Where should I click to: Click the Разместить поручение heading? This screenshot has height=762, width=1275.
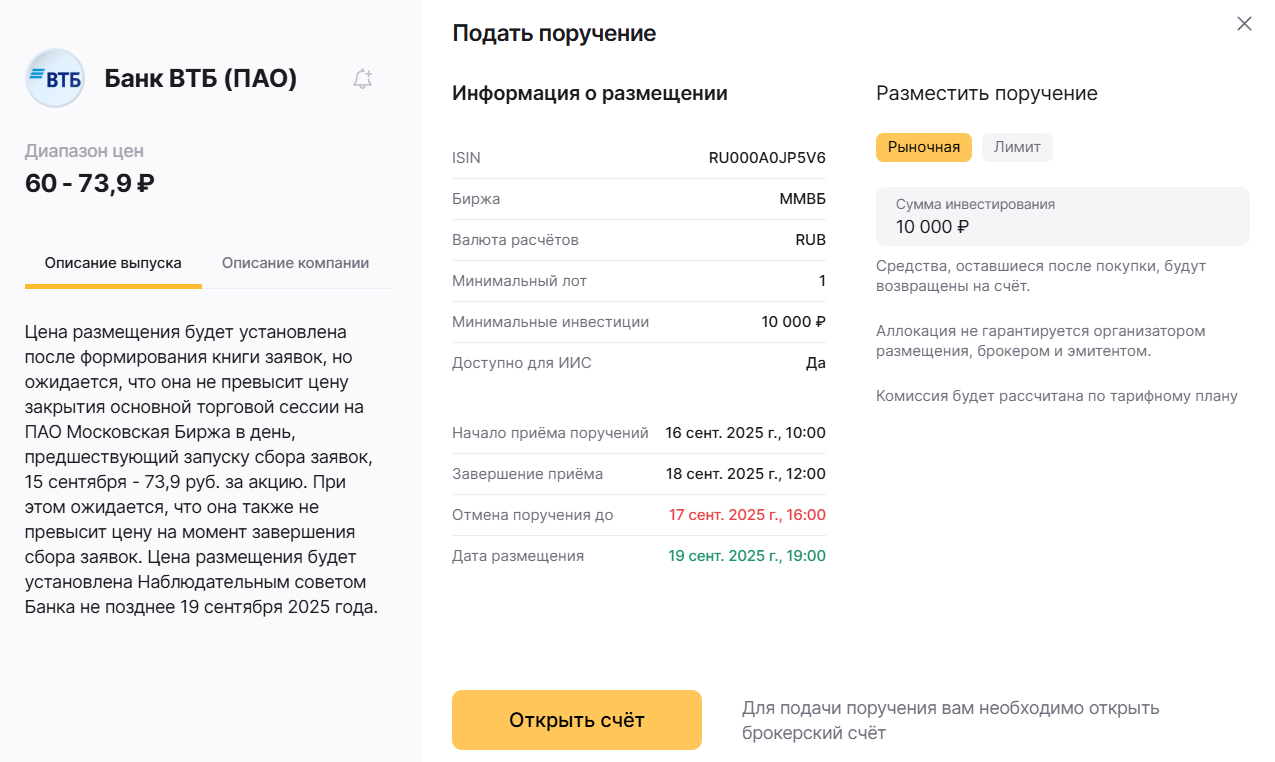coord(986,93)
